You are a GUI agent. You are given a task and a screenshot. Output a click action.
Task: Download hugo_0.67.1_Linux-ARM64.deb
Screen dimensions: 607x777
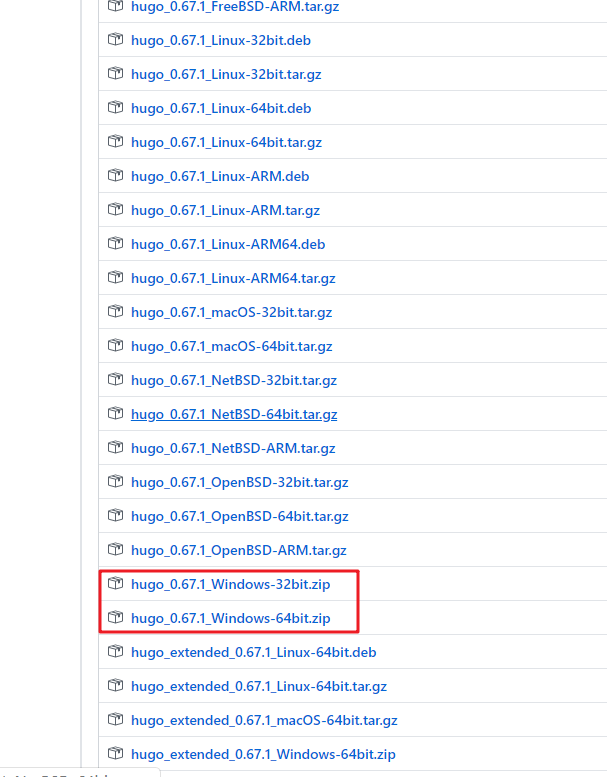tap(228, 244)
